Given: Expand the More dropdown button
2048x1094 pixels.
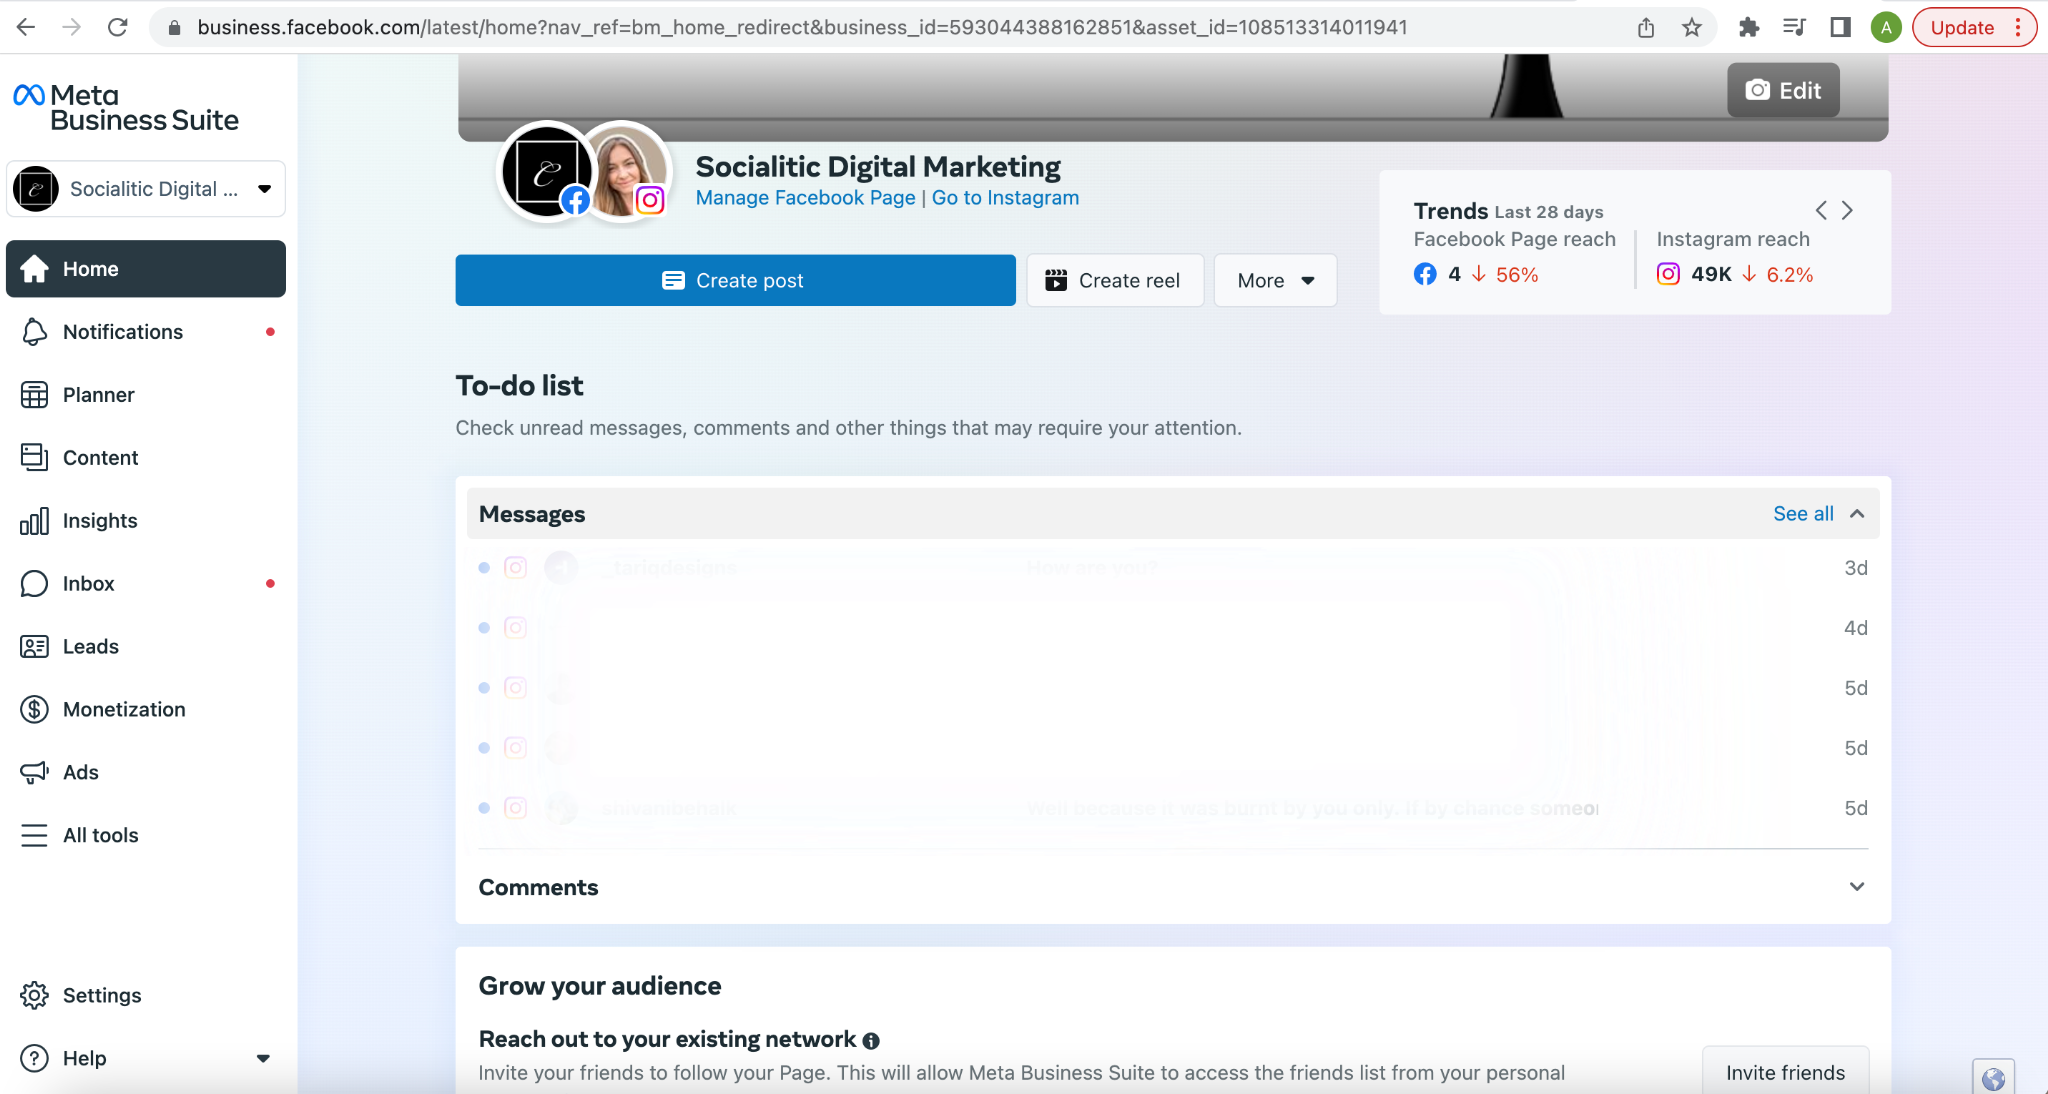Looking at the screenshot, I should tap(1275, 281).
